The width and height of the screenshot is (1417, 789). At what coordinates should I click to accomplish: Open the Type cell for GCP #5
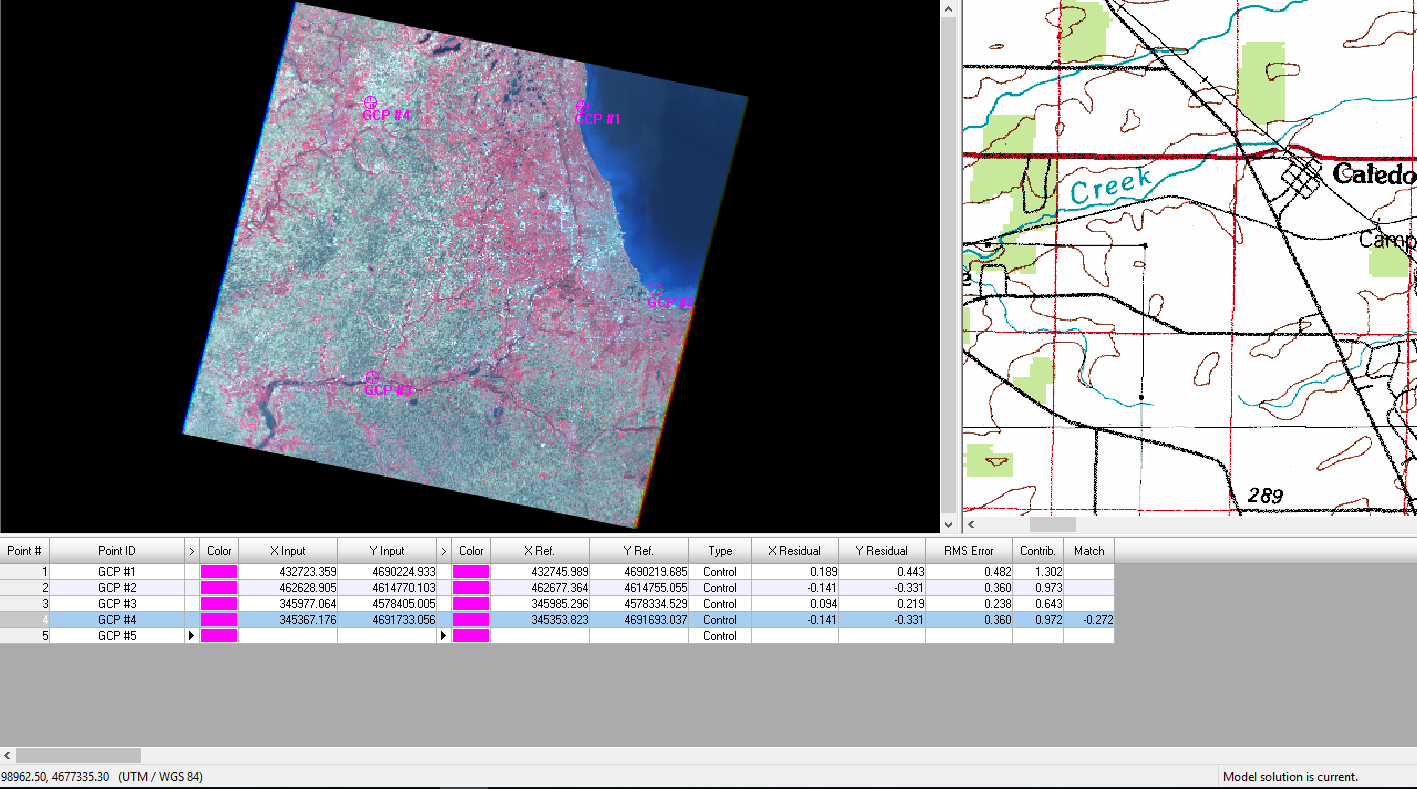click(x=719, y=636)
